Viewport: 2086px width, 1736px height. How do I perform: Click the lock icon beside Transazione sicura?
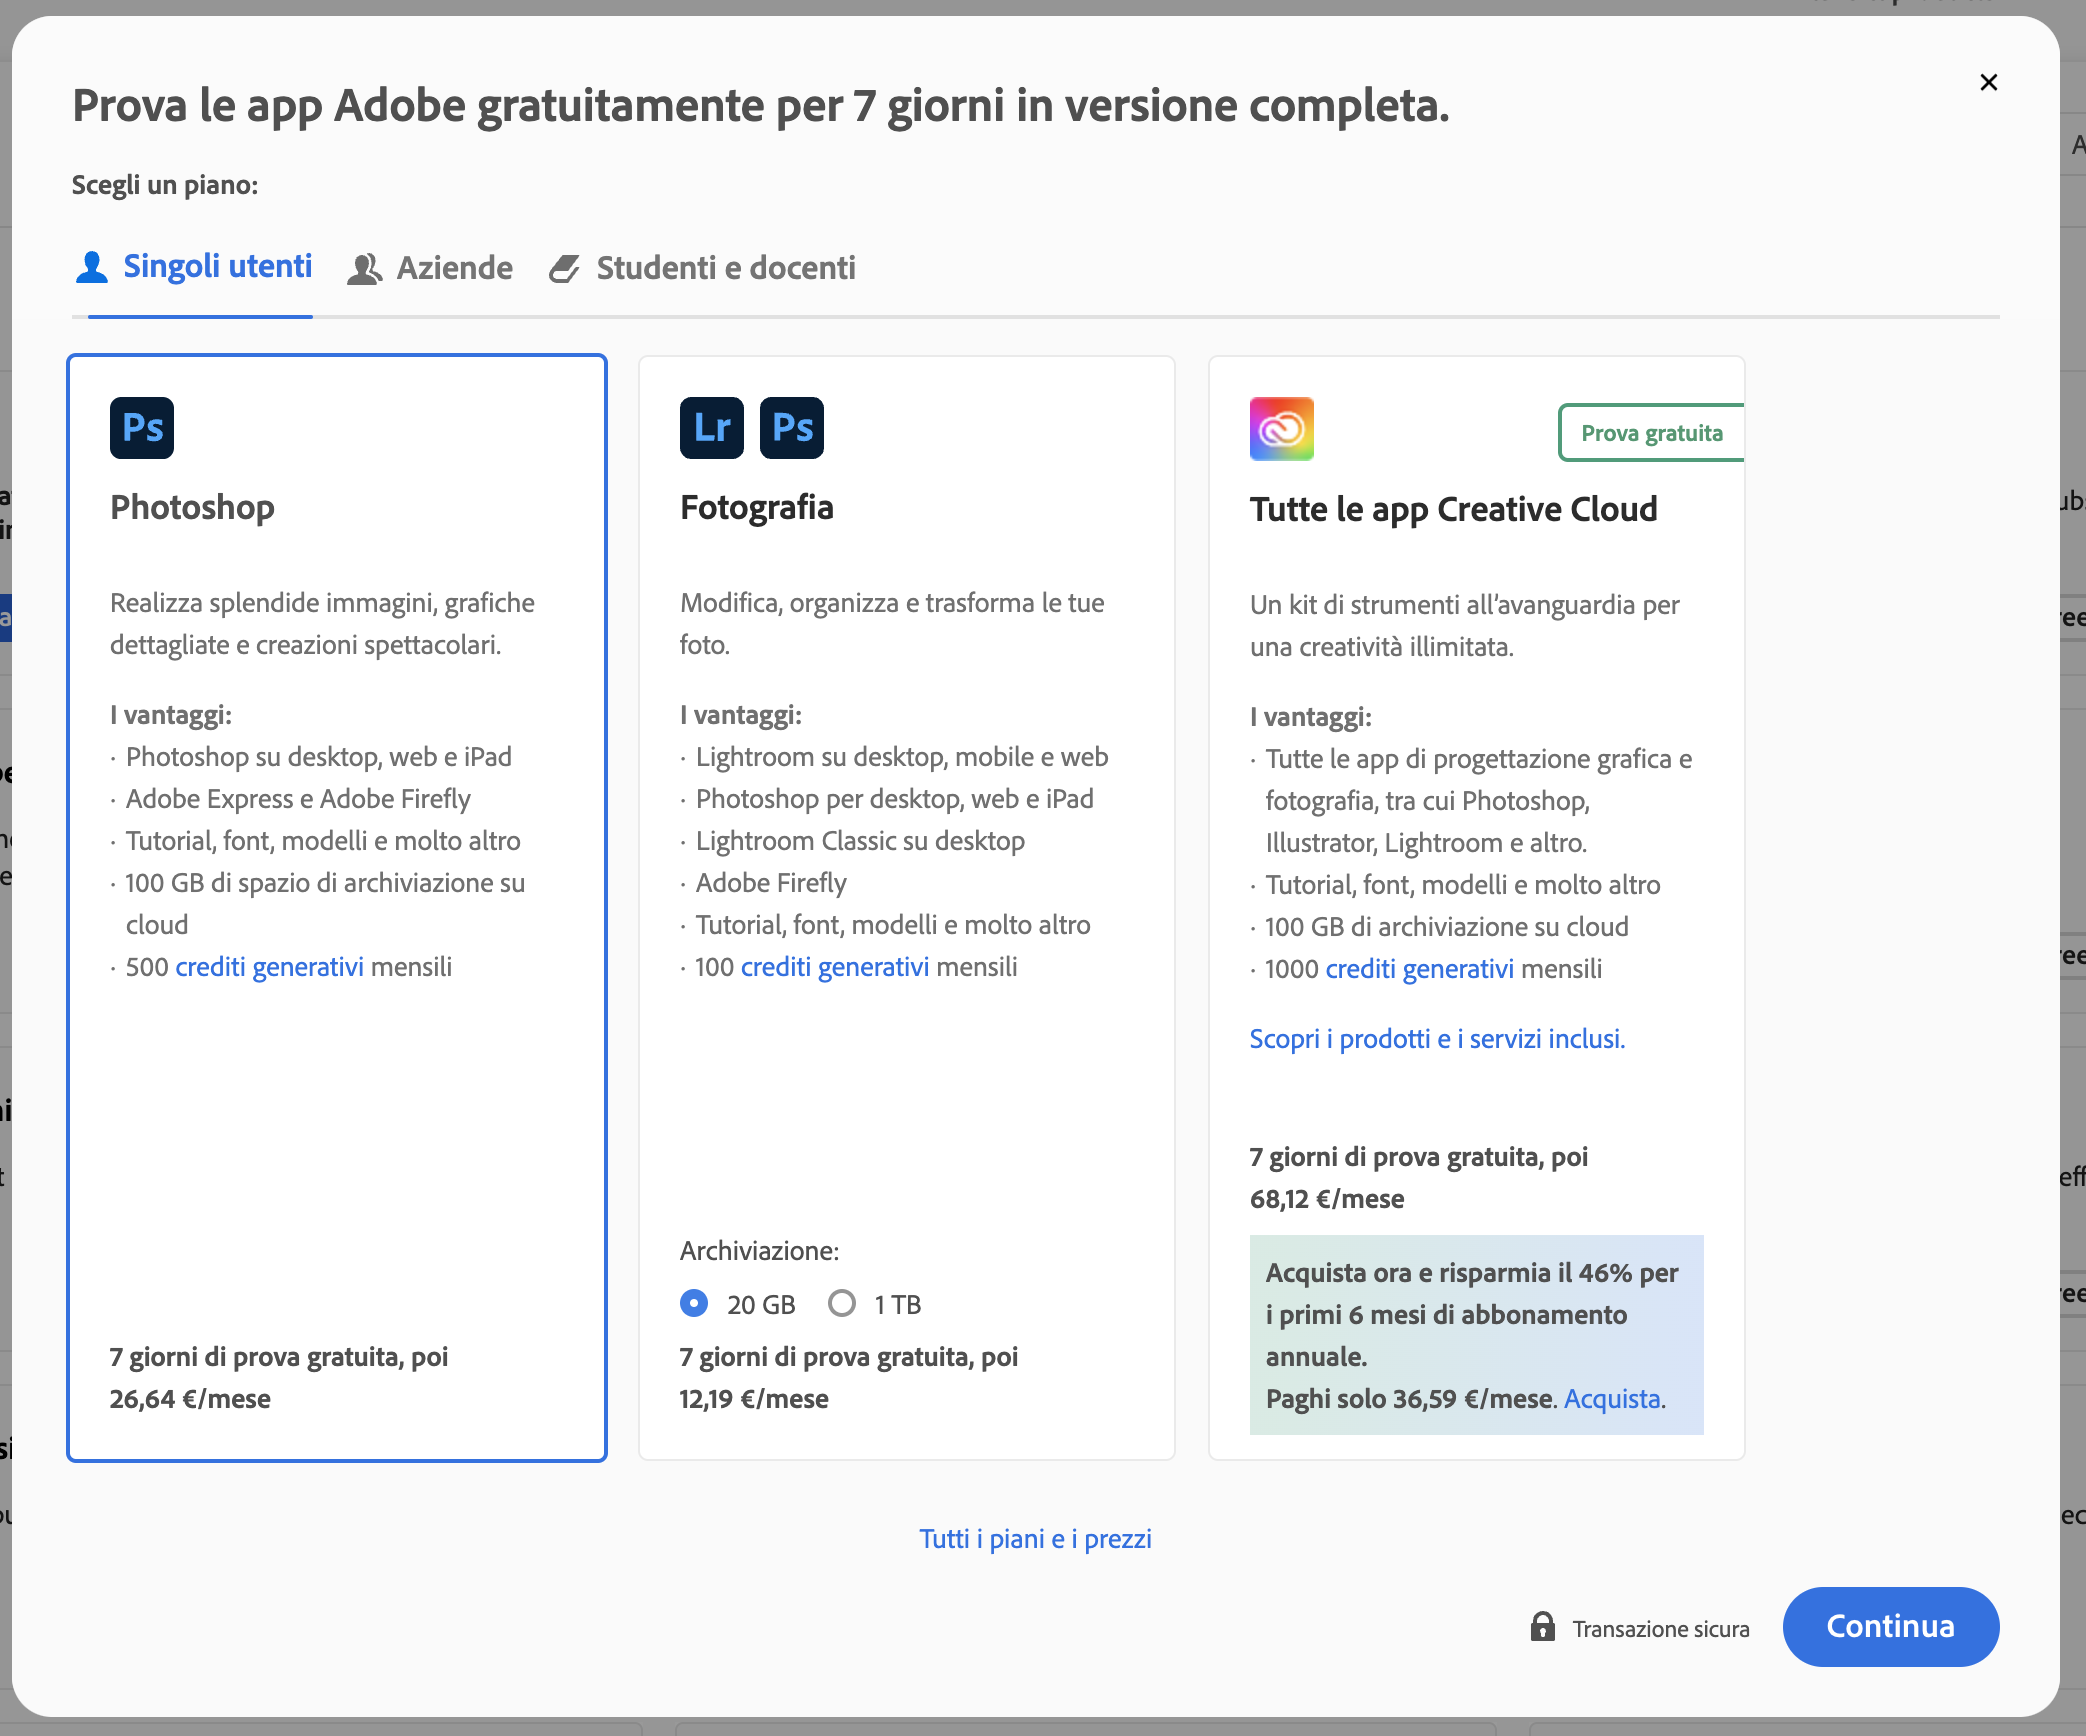[x=1542, y=1627]
